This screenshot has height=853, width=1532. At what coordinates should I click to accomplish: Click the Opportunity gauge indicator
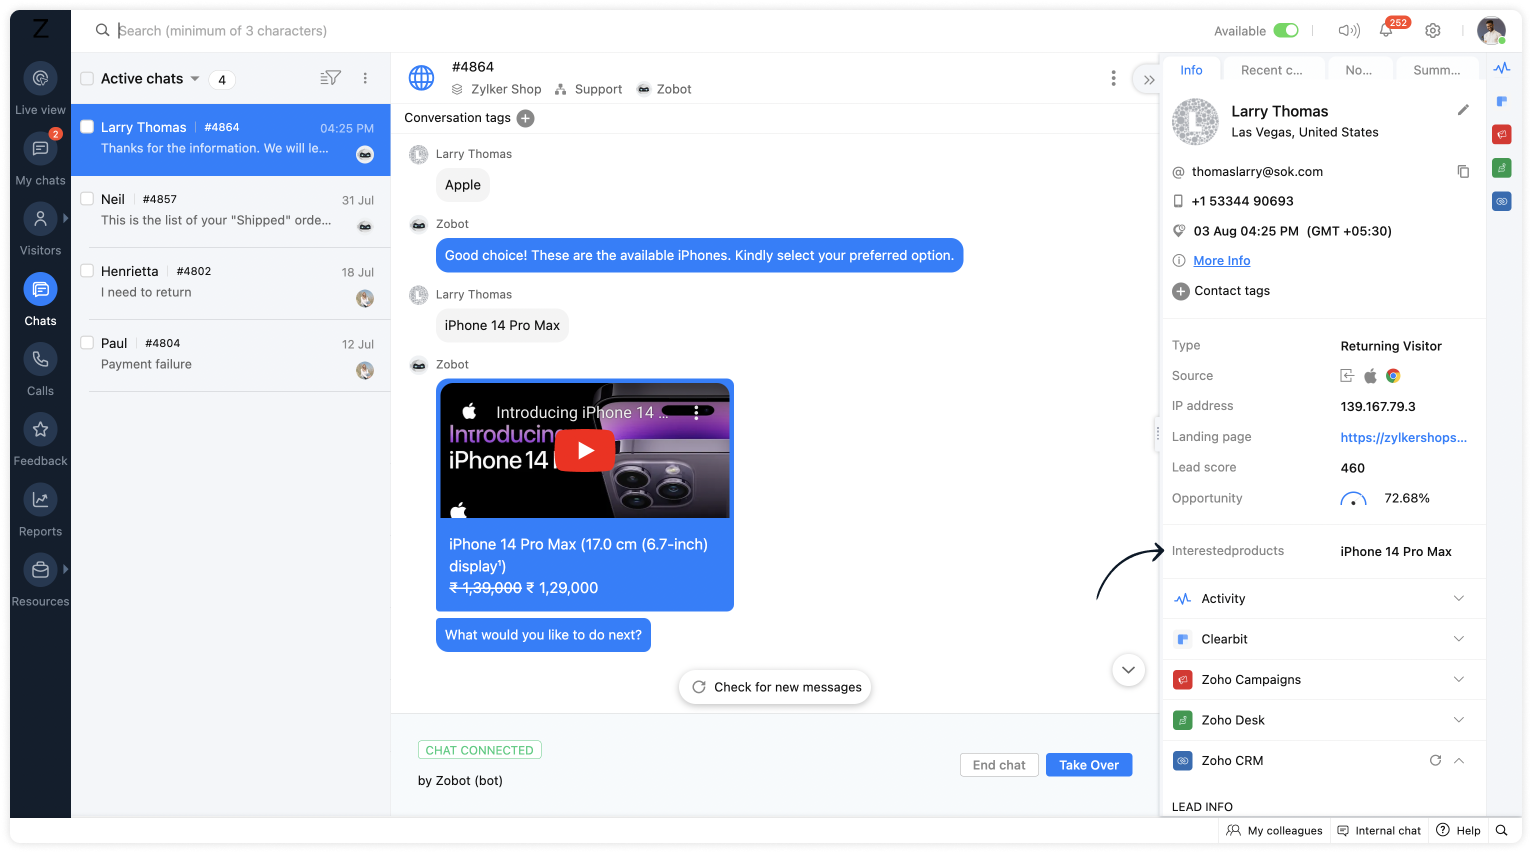(1353, 499)
